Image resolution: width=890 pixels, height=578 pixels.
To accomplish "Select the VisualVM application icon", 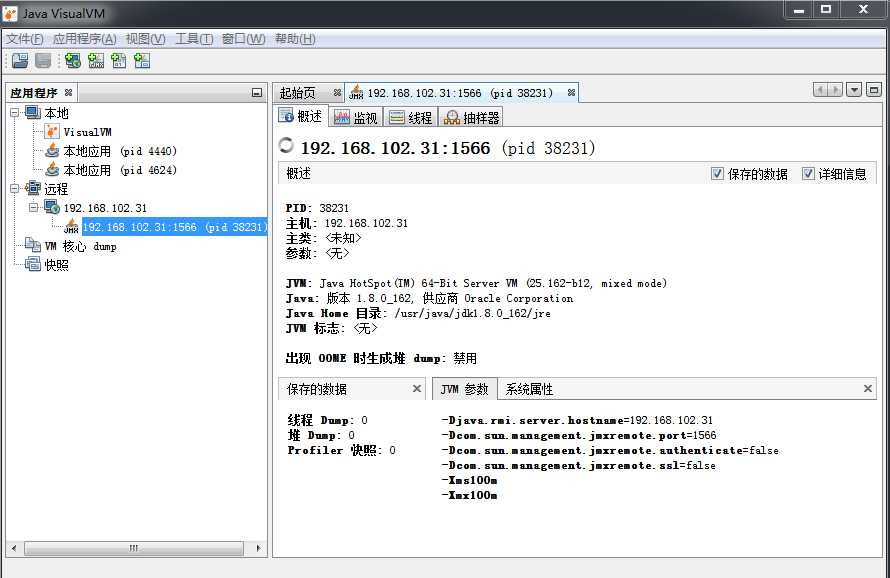I will point(52,132).
